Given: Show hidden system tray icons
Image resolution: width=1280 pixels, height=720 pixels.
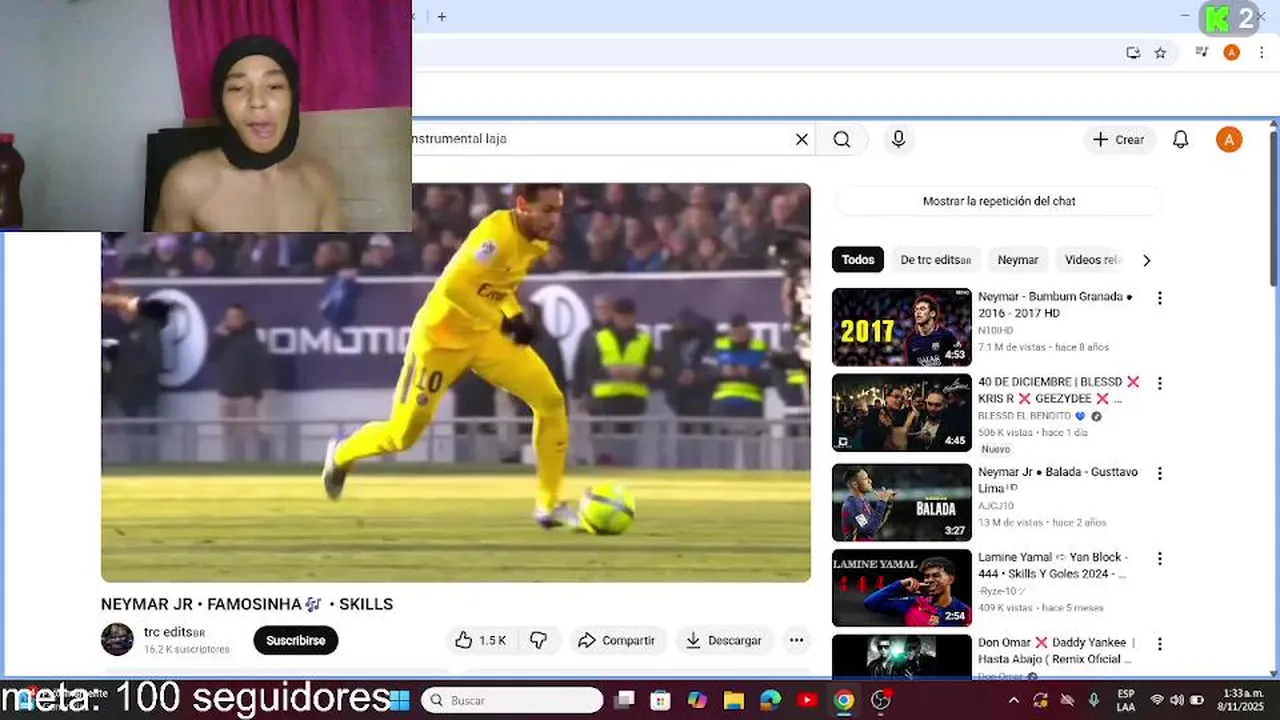Looking at the screenshot, I should point(1014,700).
